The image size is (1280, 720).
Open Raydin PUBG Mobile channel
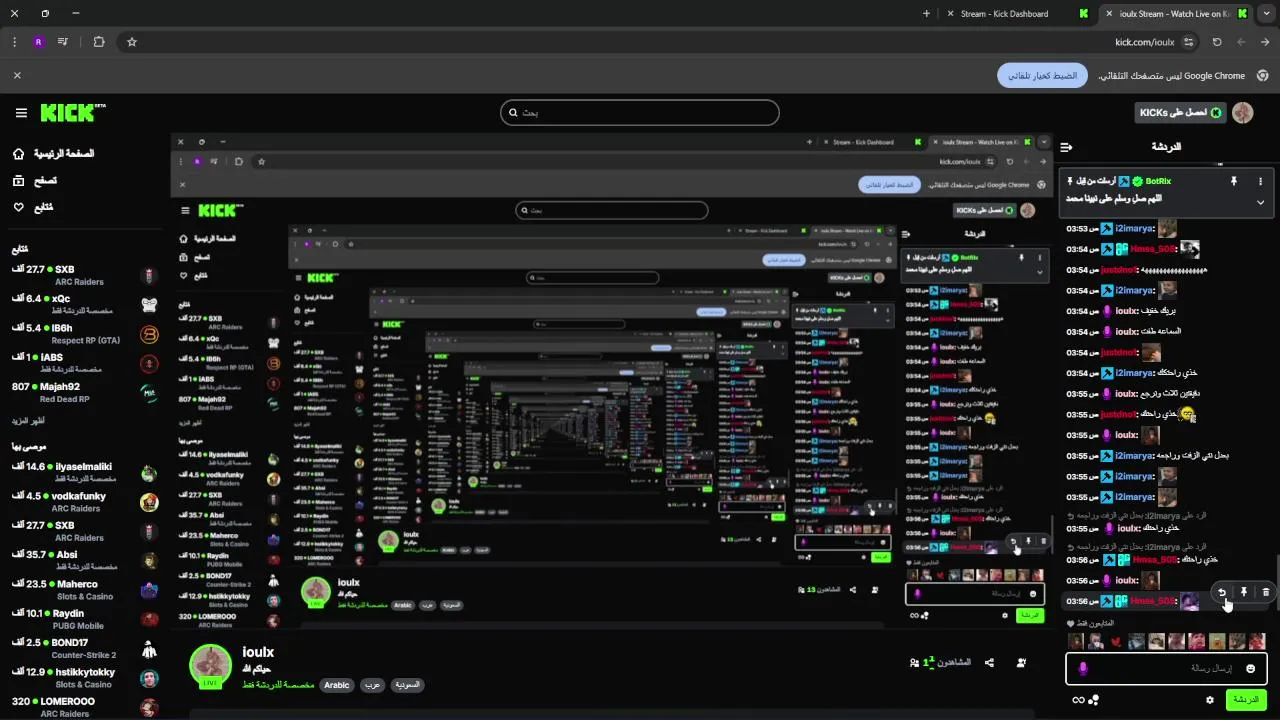click(84, 619)
